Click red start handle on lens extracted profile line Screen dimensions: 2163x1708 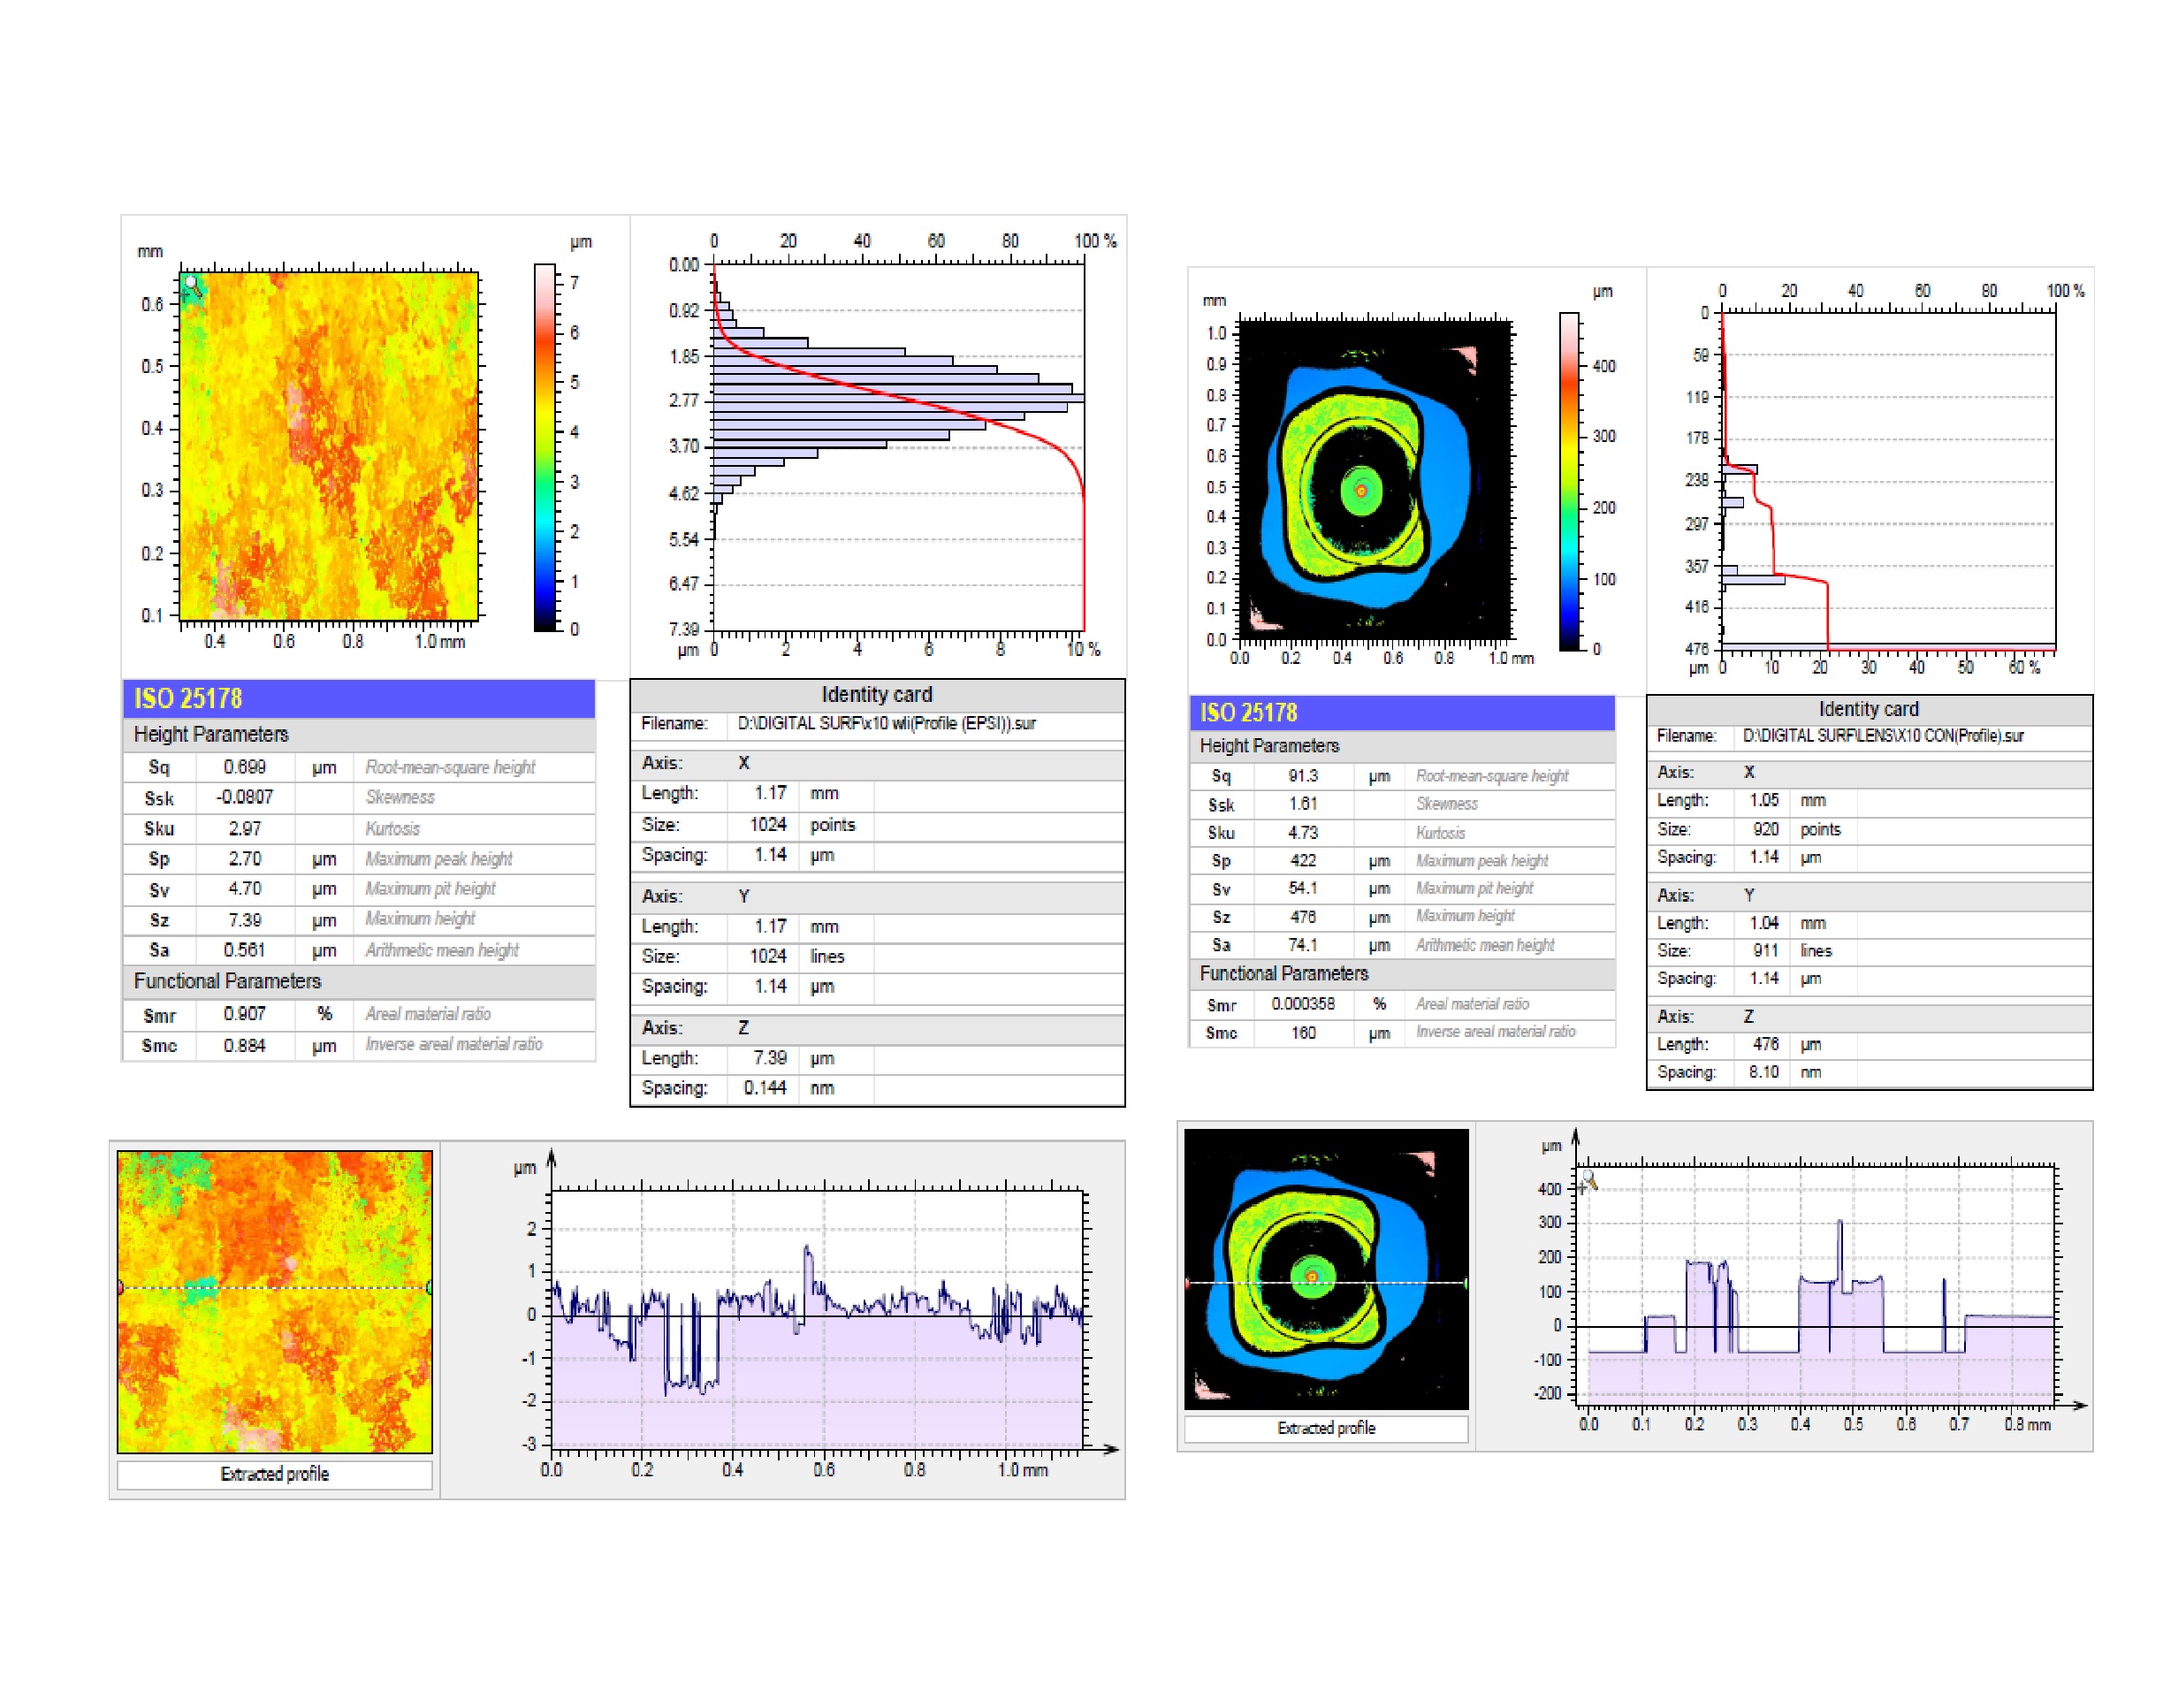1188,1282
